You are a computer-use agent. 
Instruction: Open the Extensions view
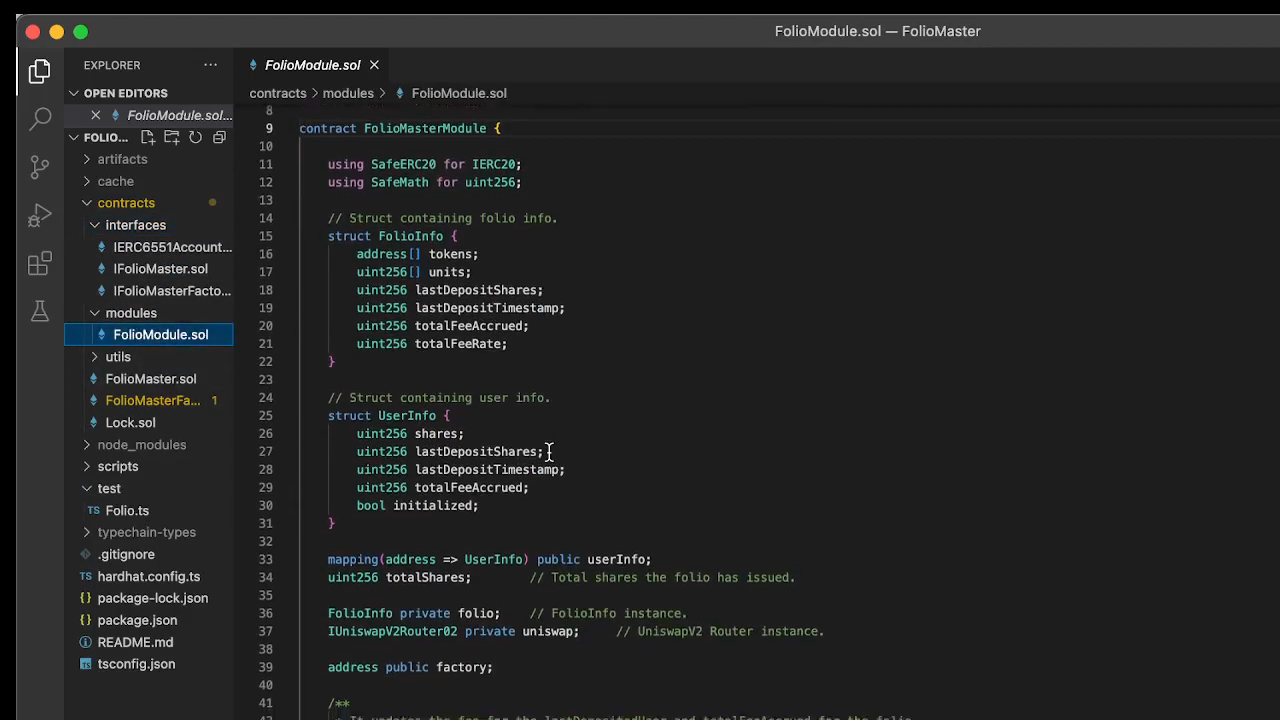(x=40, y=264)
